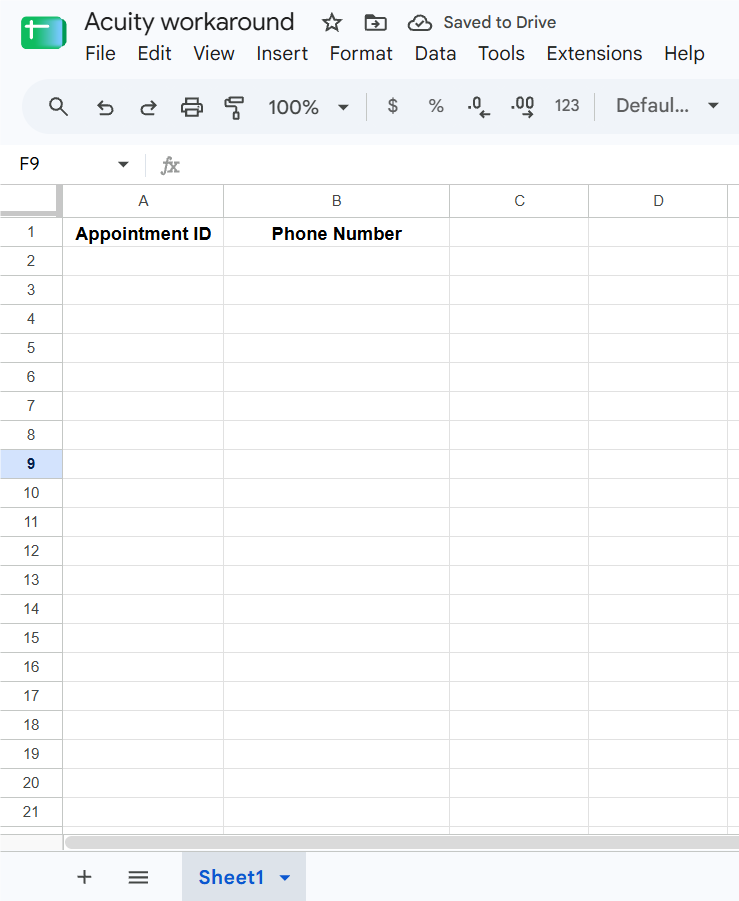Open the Tools menu

pos(501,53)
